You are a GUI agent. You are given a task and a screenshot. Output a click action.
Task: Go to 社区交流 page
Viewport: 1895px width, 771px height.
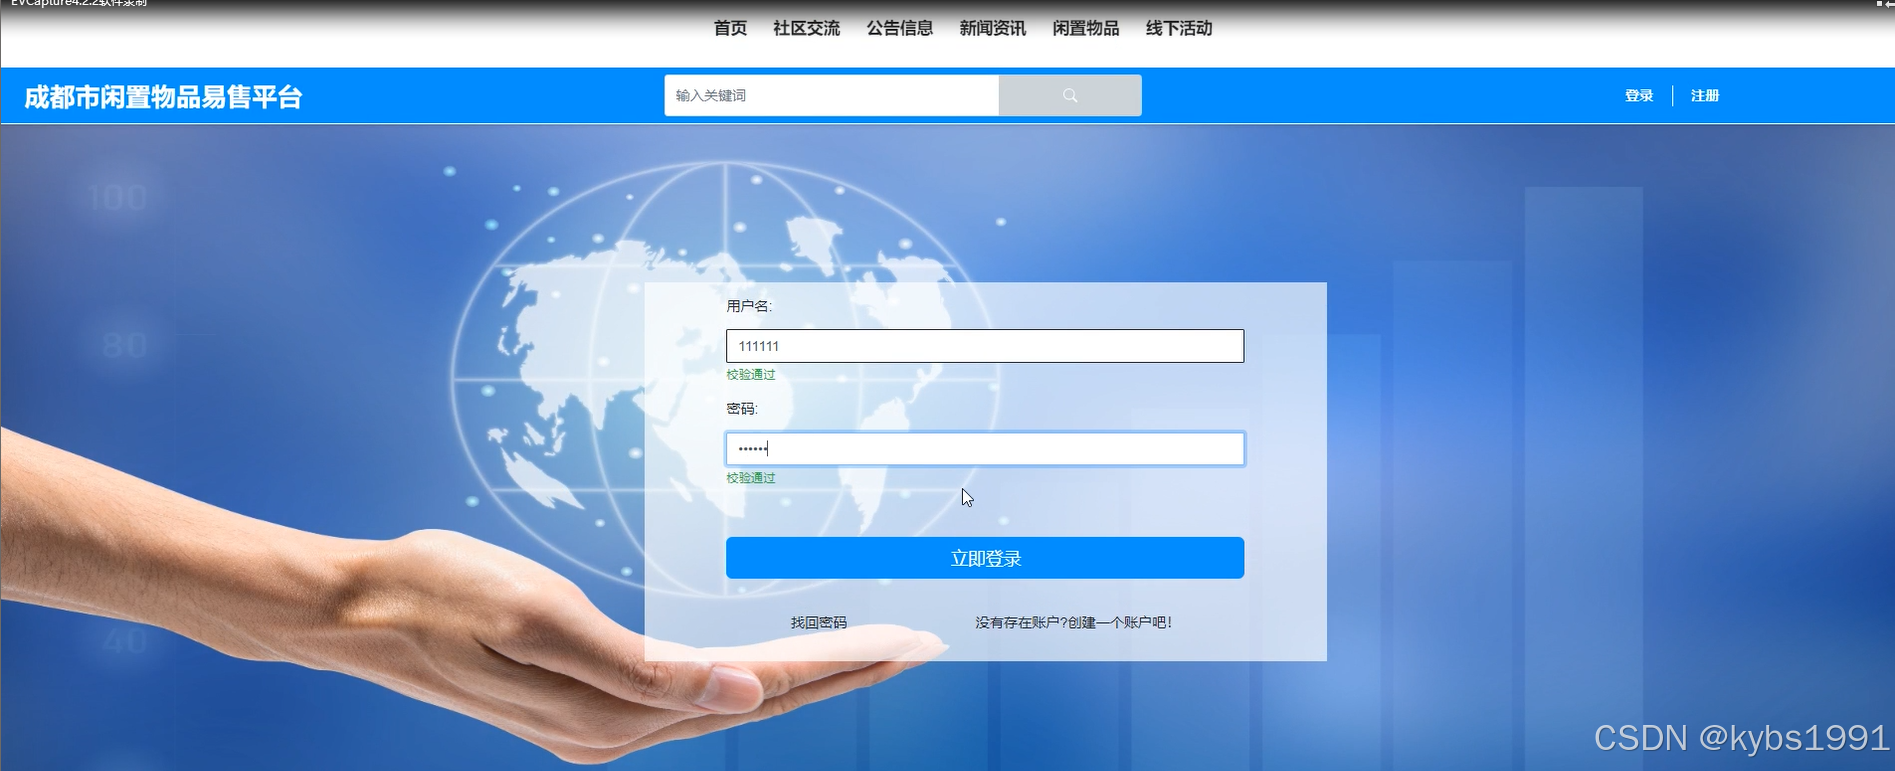click(807, 28)
